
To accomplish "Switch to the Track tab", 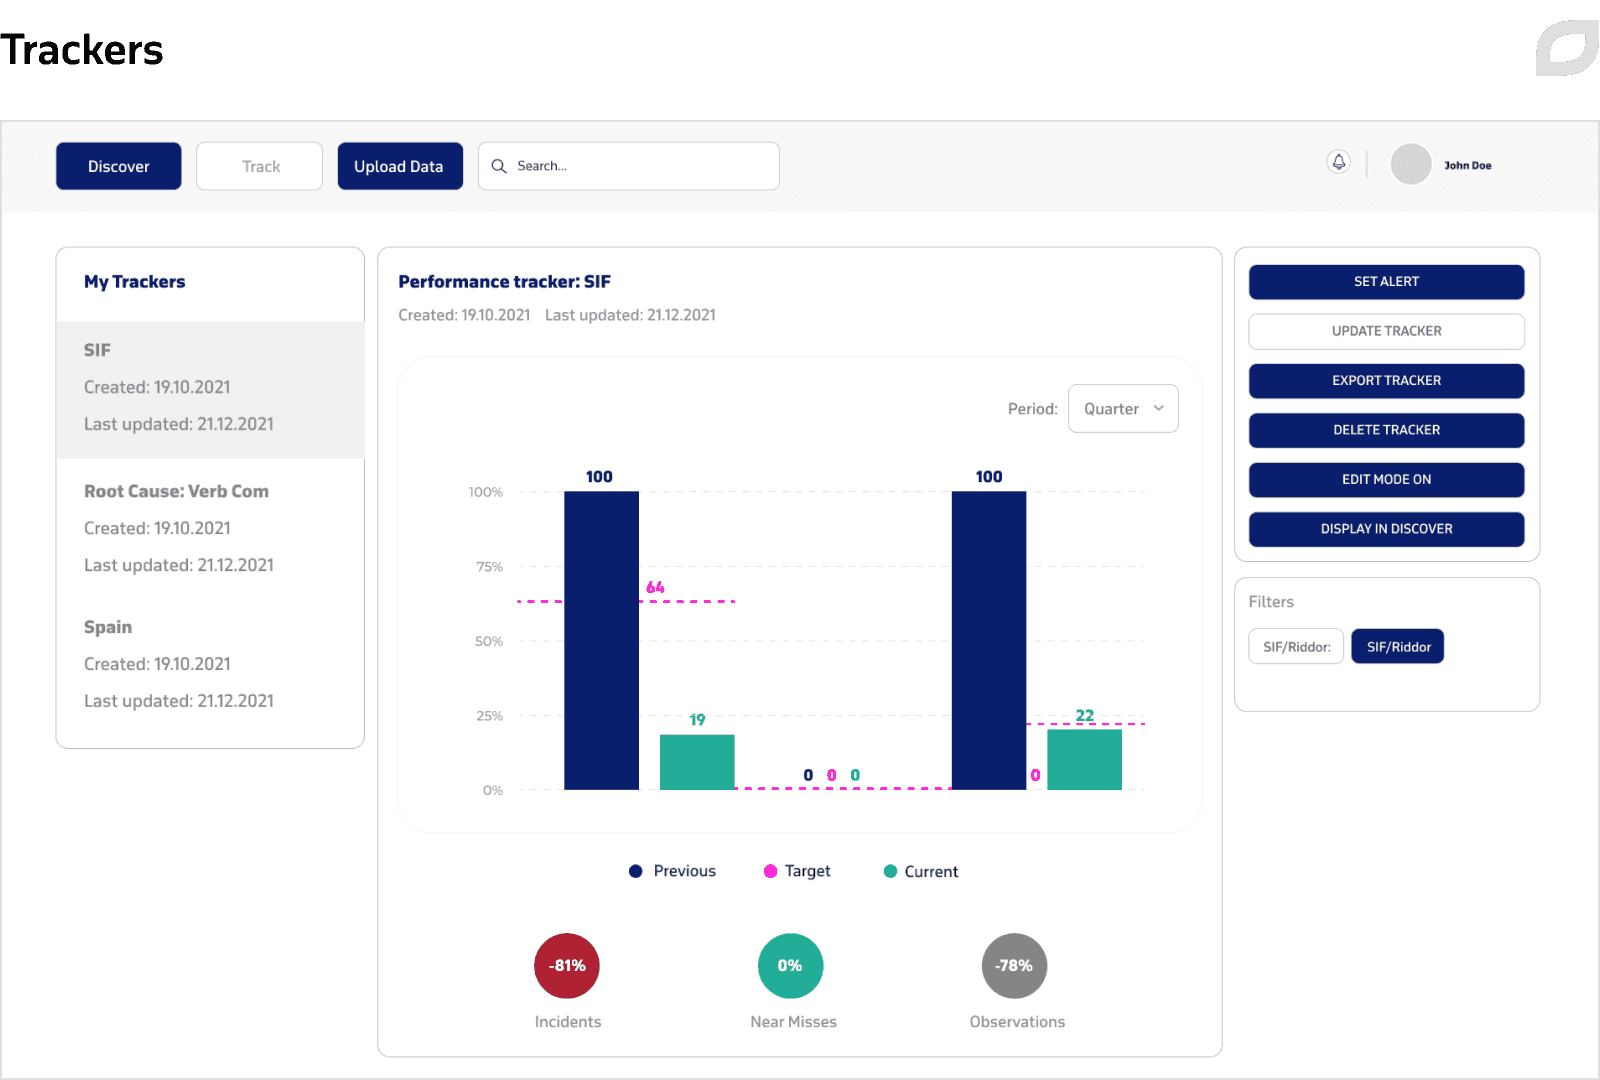I will 260,166.
